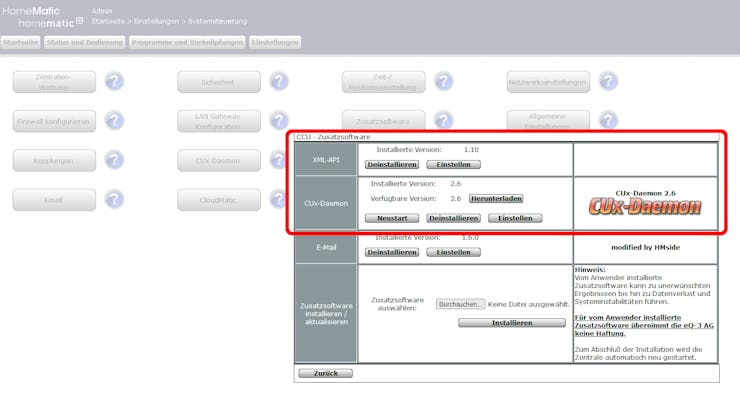Open help icon beside Netzwerkeinstellungen
Viewport: 740px width, 406px height.
pyautogui.click(x=608, y=82)
